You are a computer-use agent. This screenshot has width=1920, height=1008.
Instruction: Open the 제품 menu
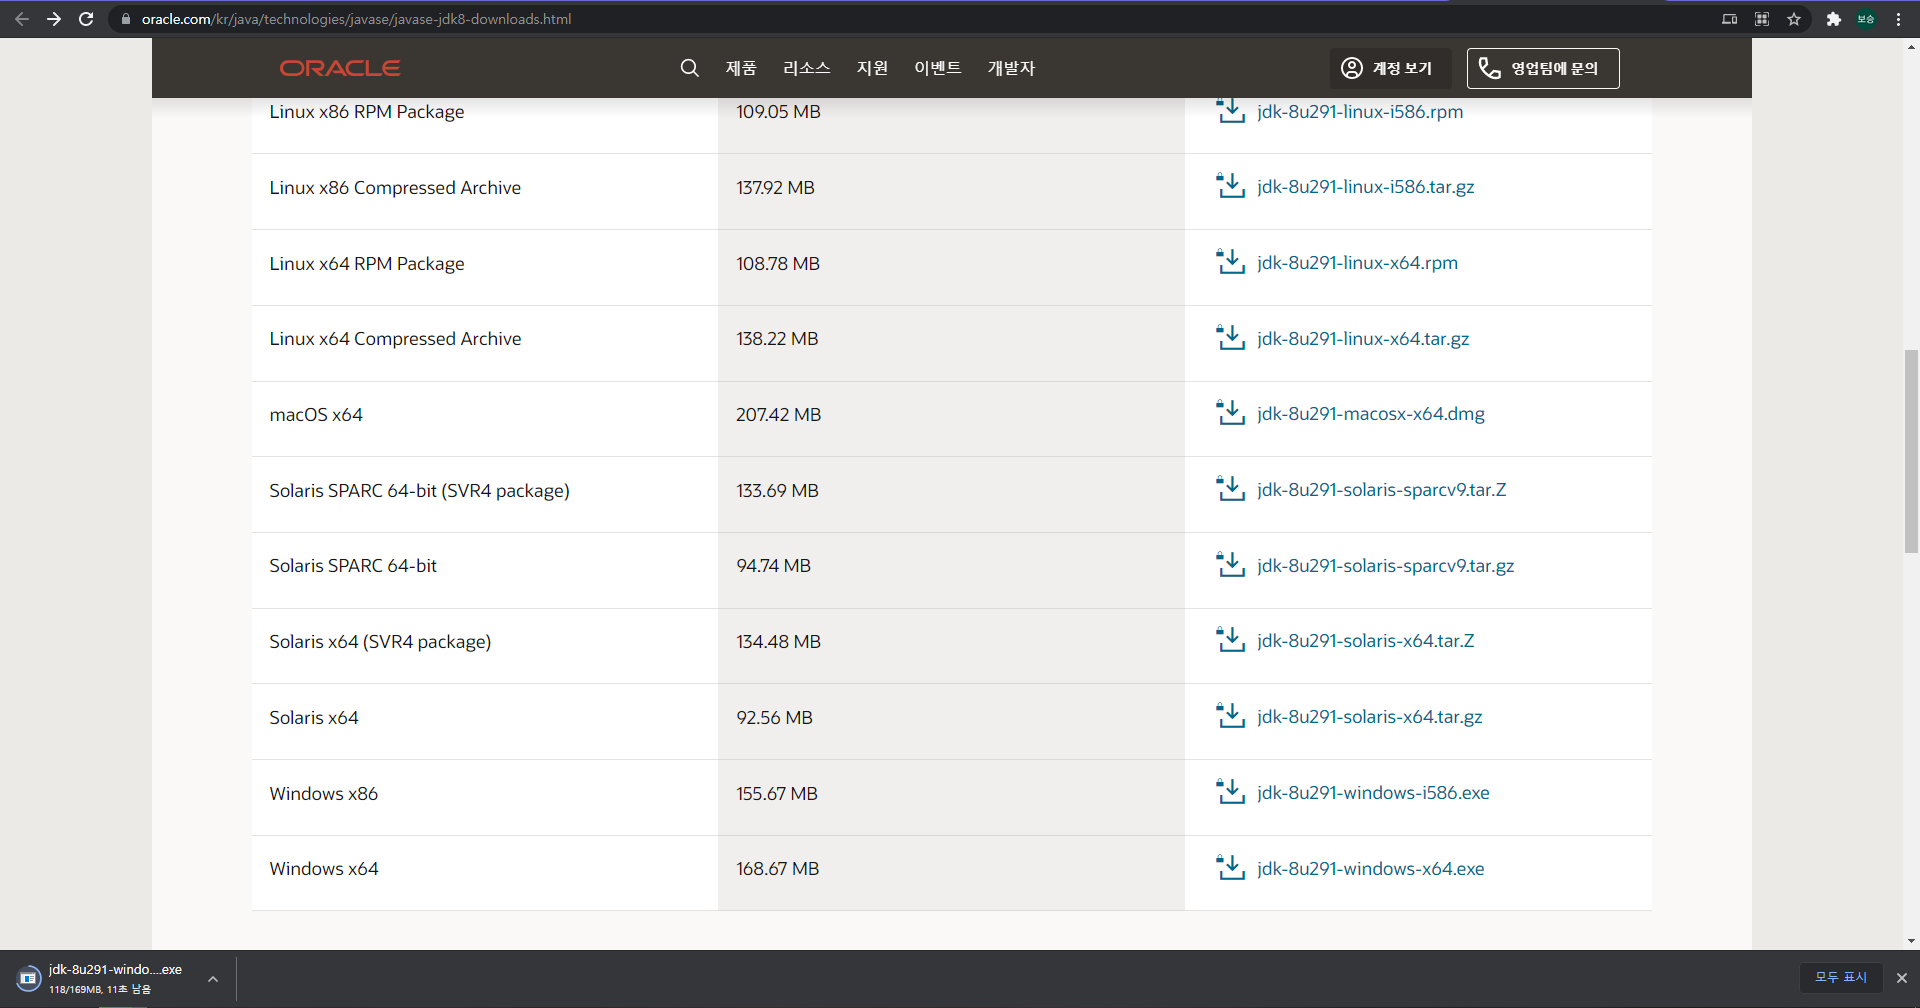tap(741, 68)
